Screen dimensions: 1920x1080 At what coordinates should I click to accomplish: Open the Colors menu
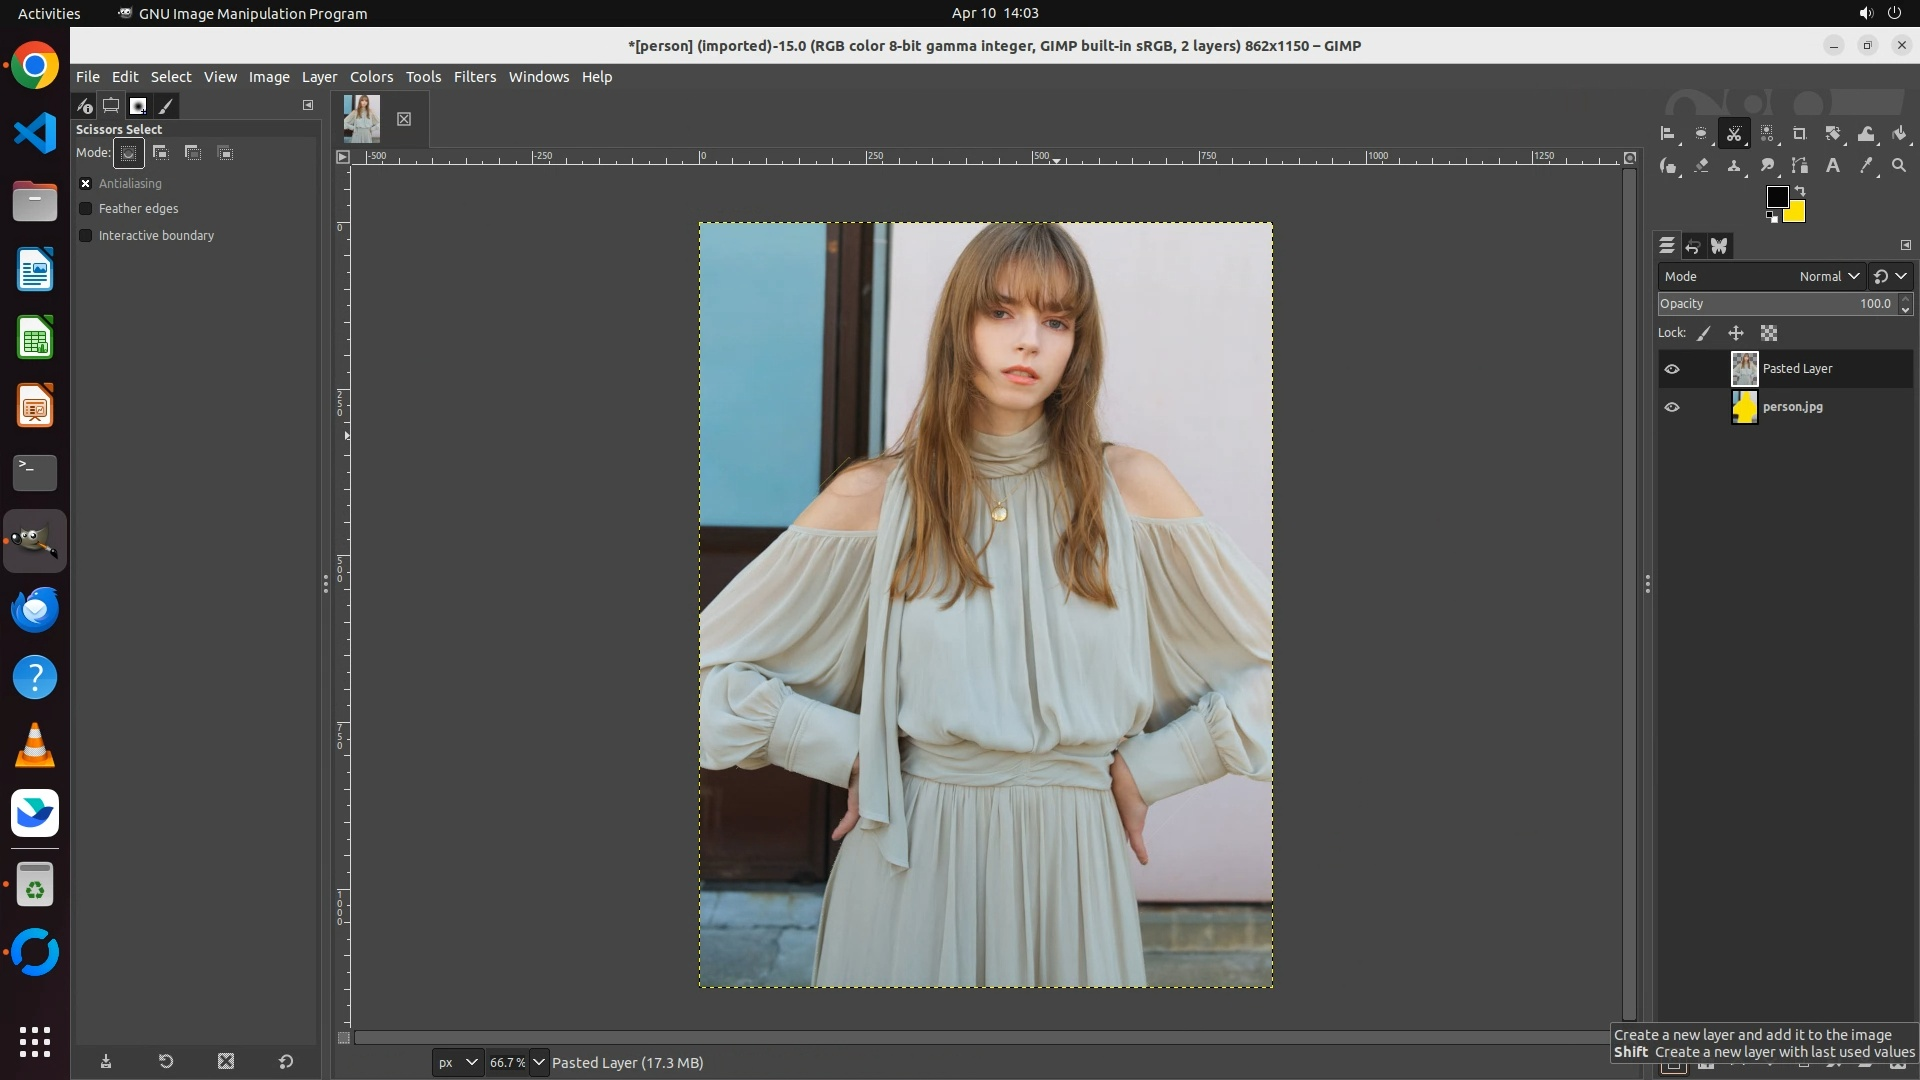pyautogui.click(x=371, y=77)
